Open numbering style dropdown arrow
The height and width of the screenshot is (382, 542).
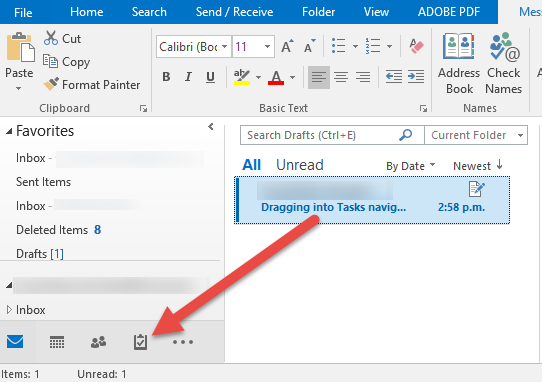(x=389, y=46)
